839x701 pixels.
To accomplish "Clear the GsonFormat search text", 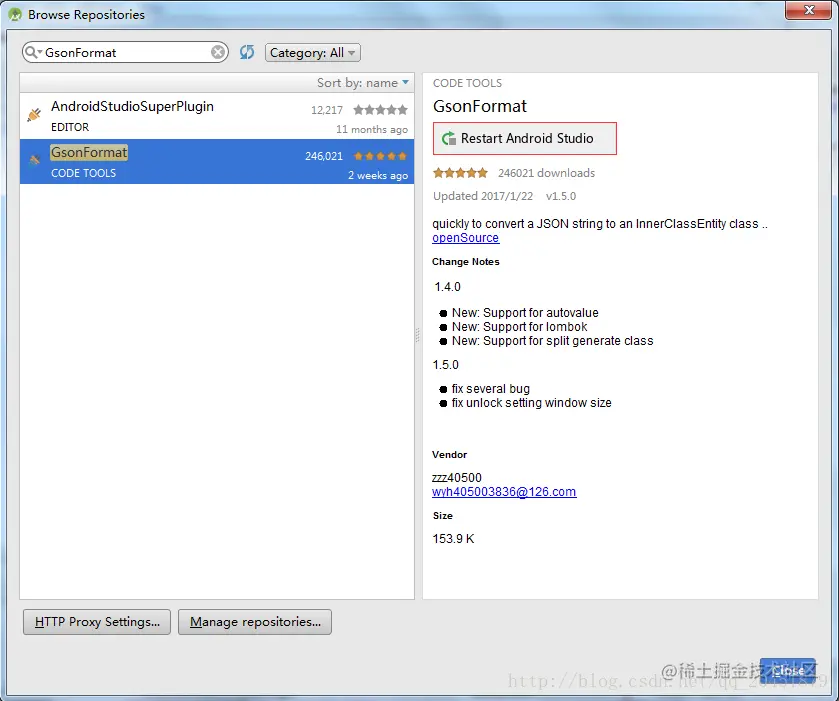I will 218,52.
